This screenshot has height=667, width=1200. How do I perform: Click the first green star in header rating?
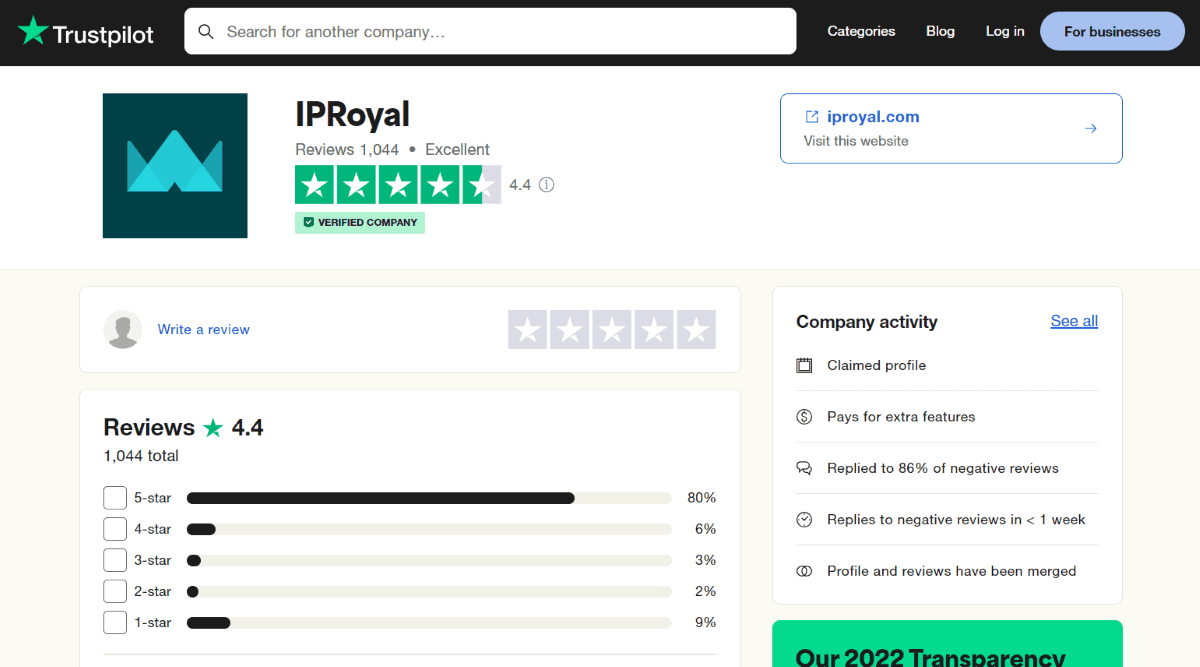click(x=315, y=185)
